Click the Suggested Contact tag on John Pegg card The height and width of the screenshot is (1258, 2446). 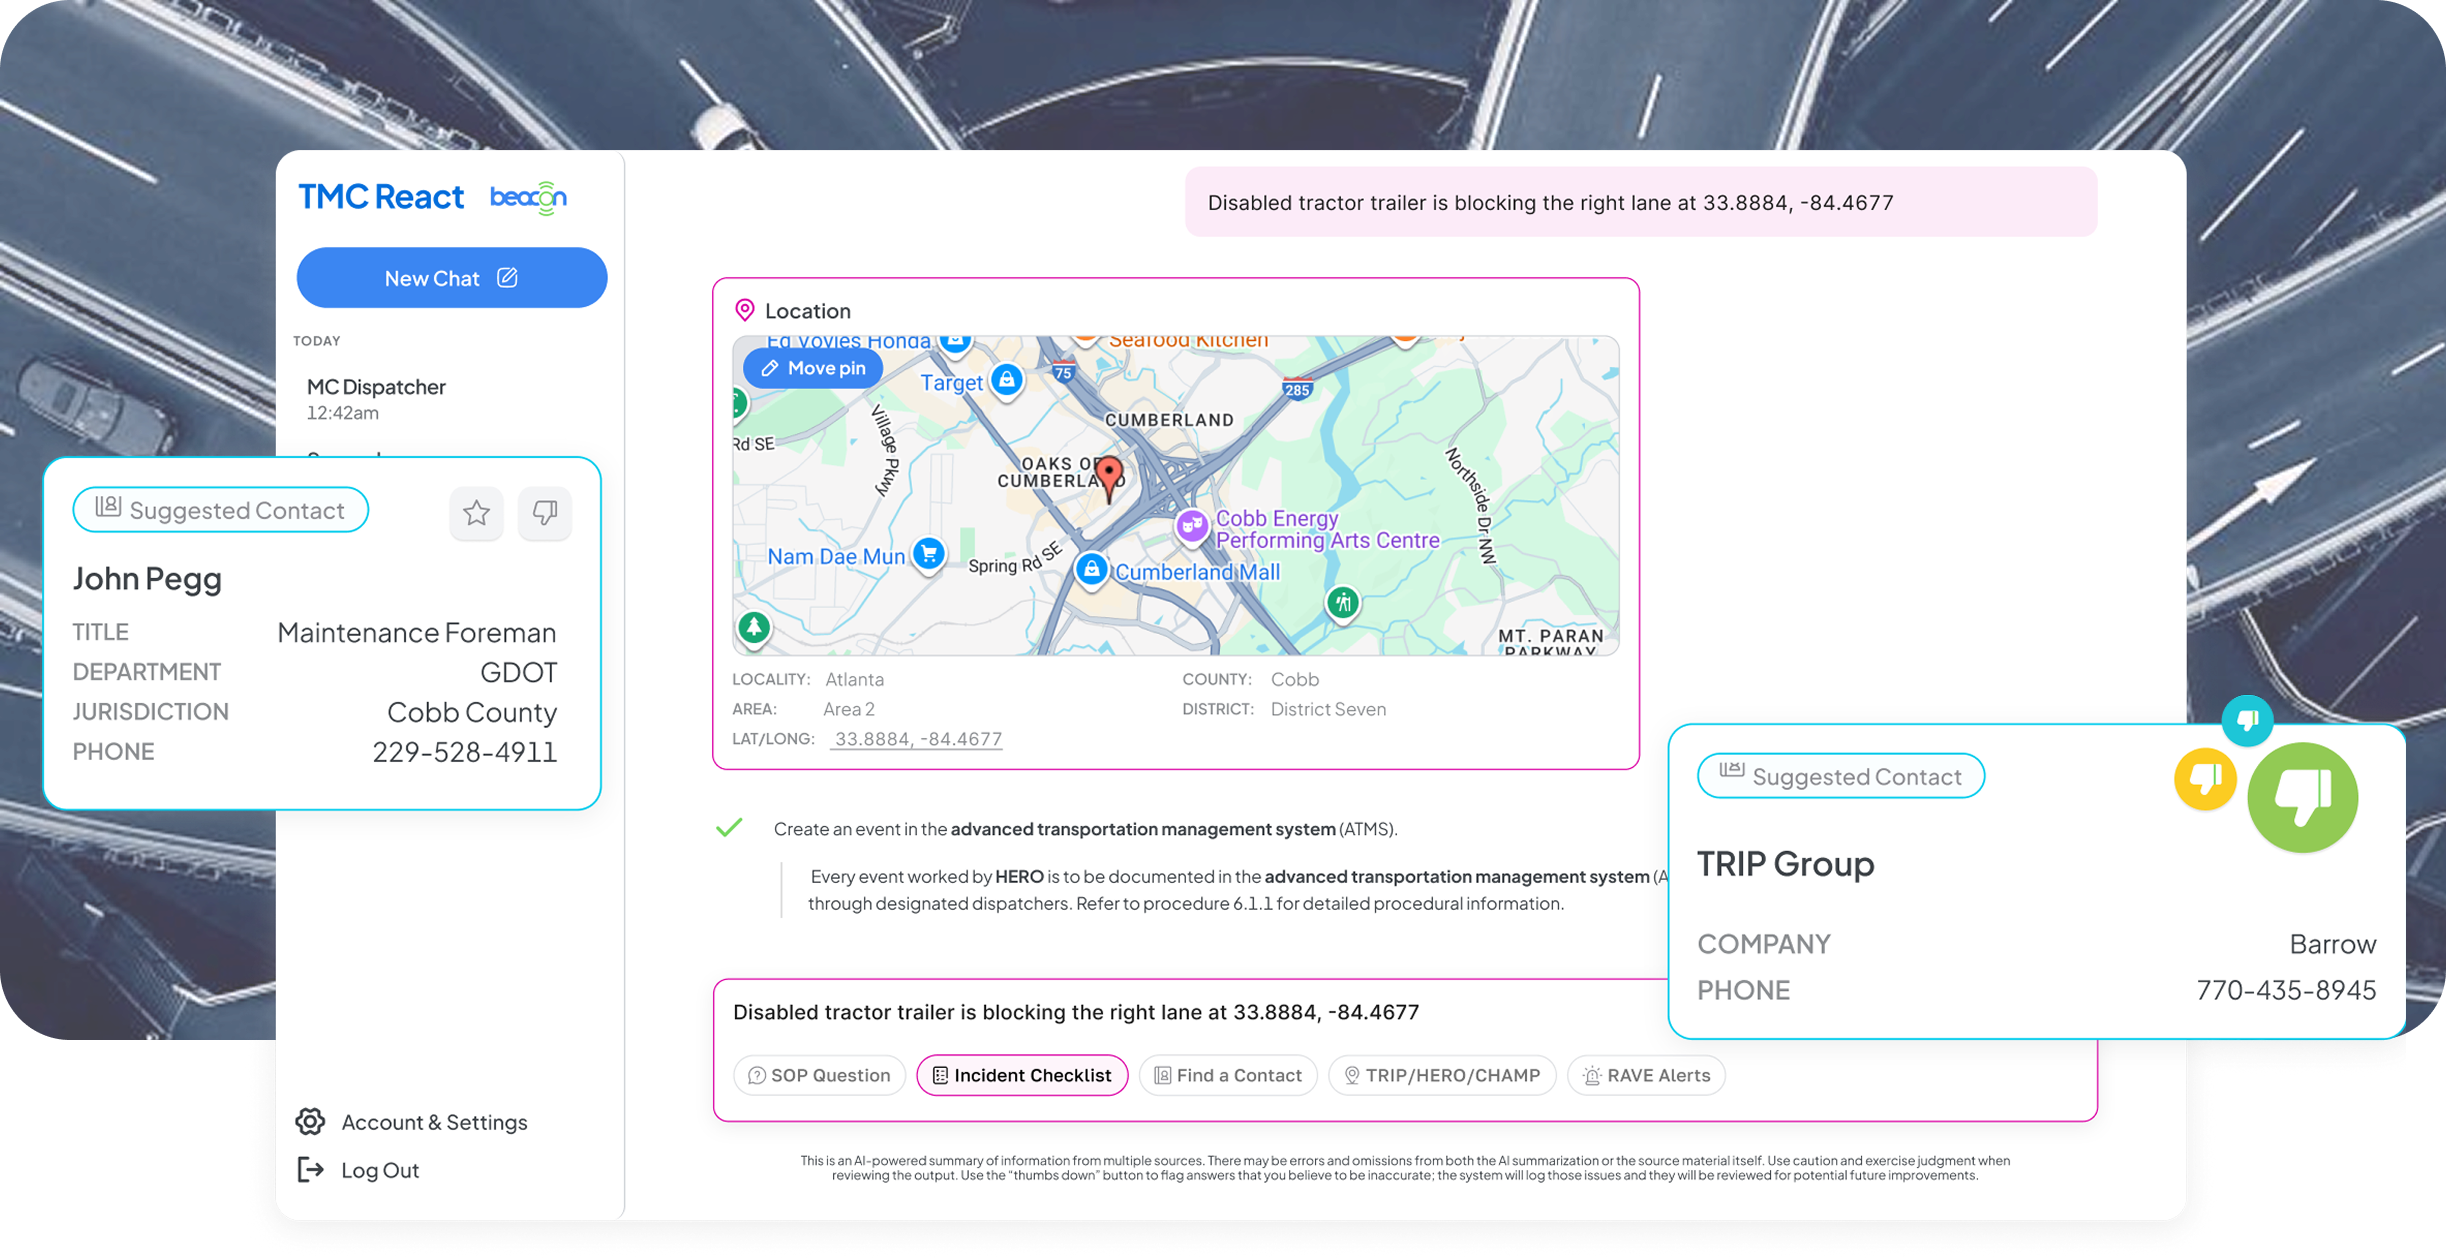pos(221,510)
